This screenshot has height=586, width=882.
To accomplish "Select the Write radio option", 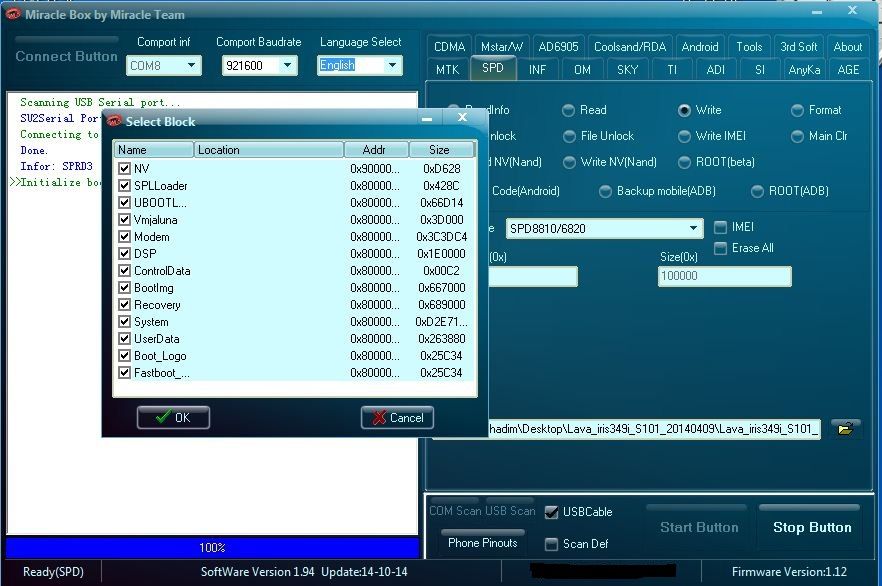I will coord(684,110).
